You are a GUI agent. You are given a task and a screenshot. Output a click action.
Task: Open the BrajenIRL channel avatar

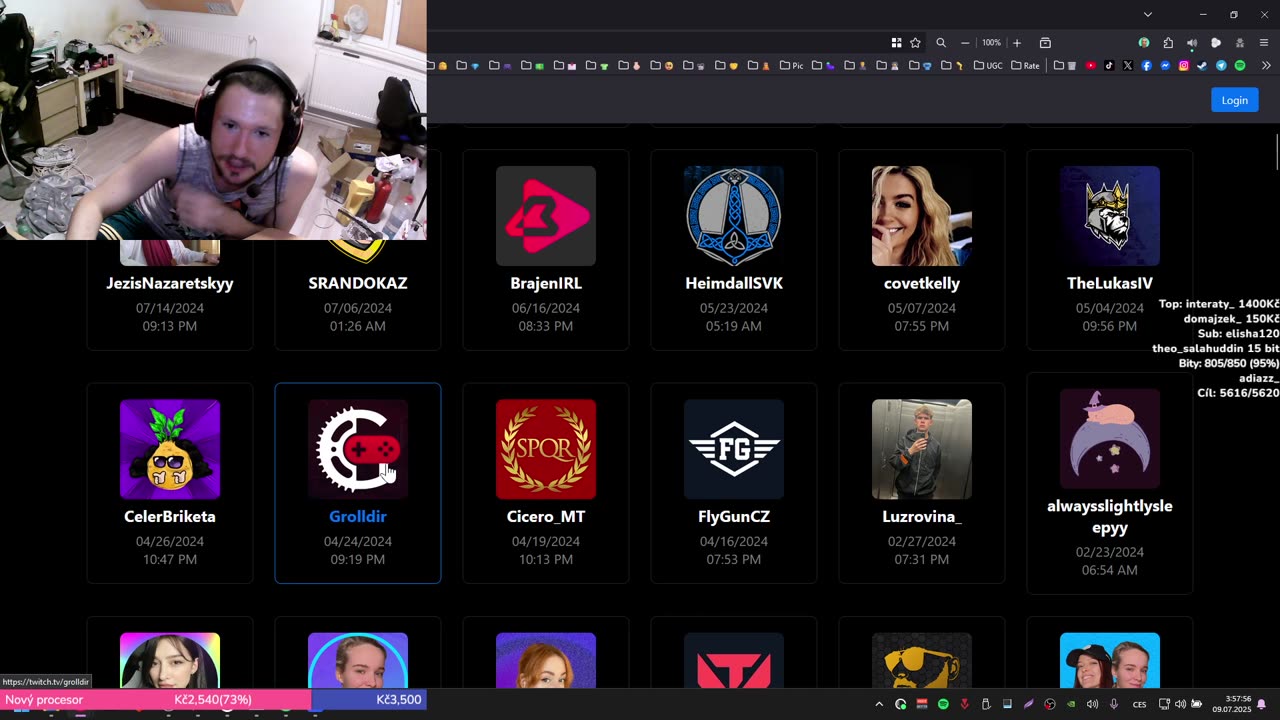[x=546, y=216]
